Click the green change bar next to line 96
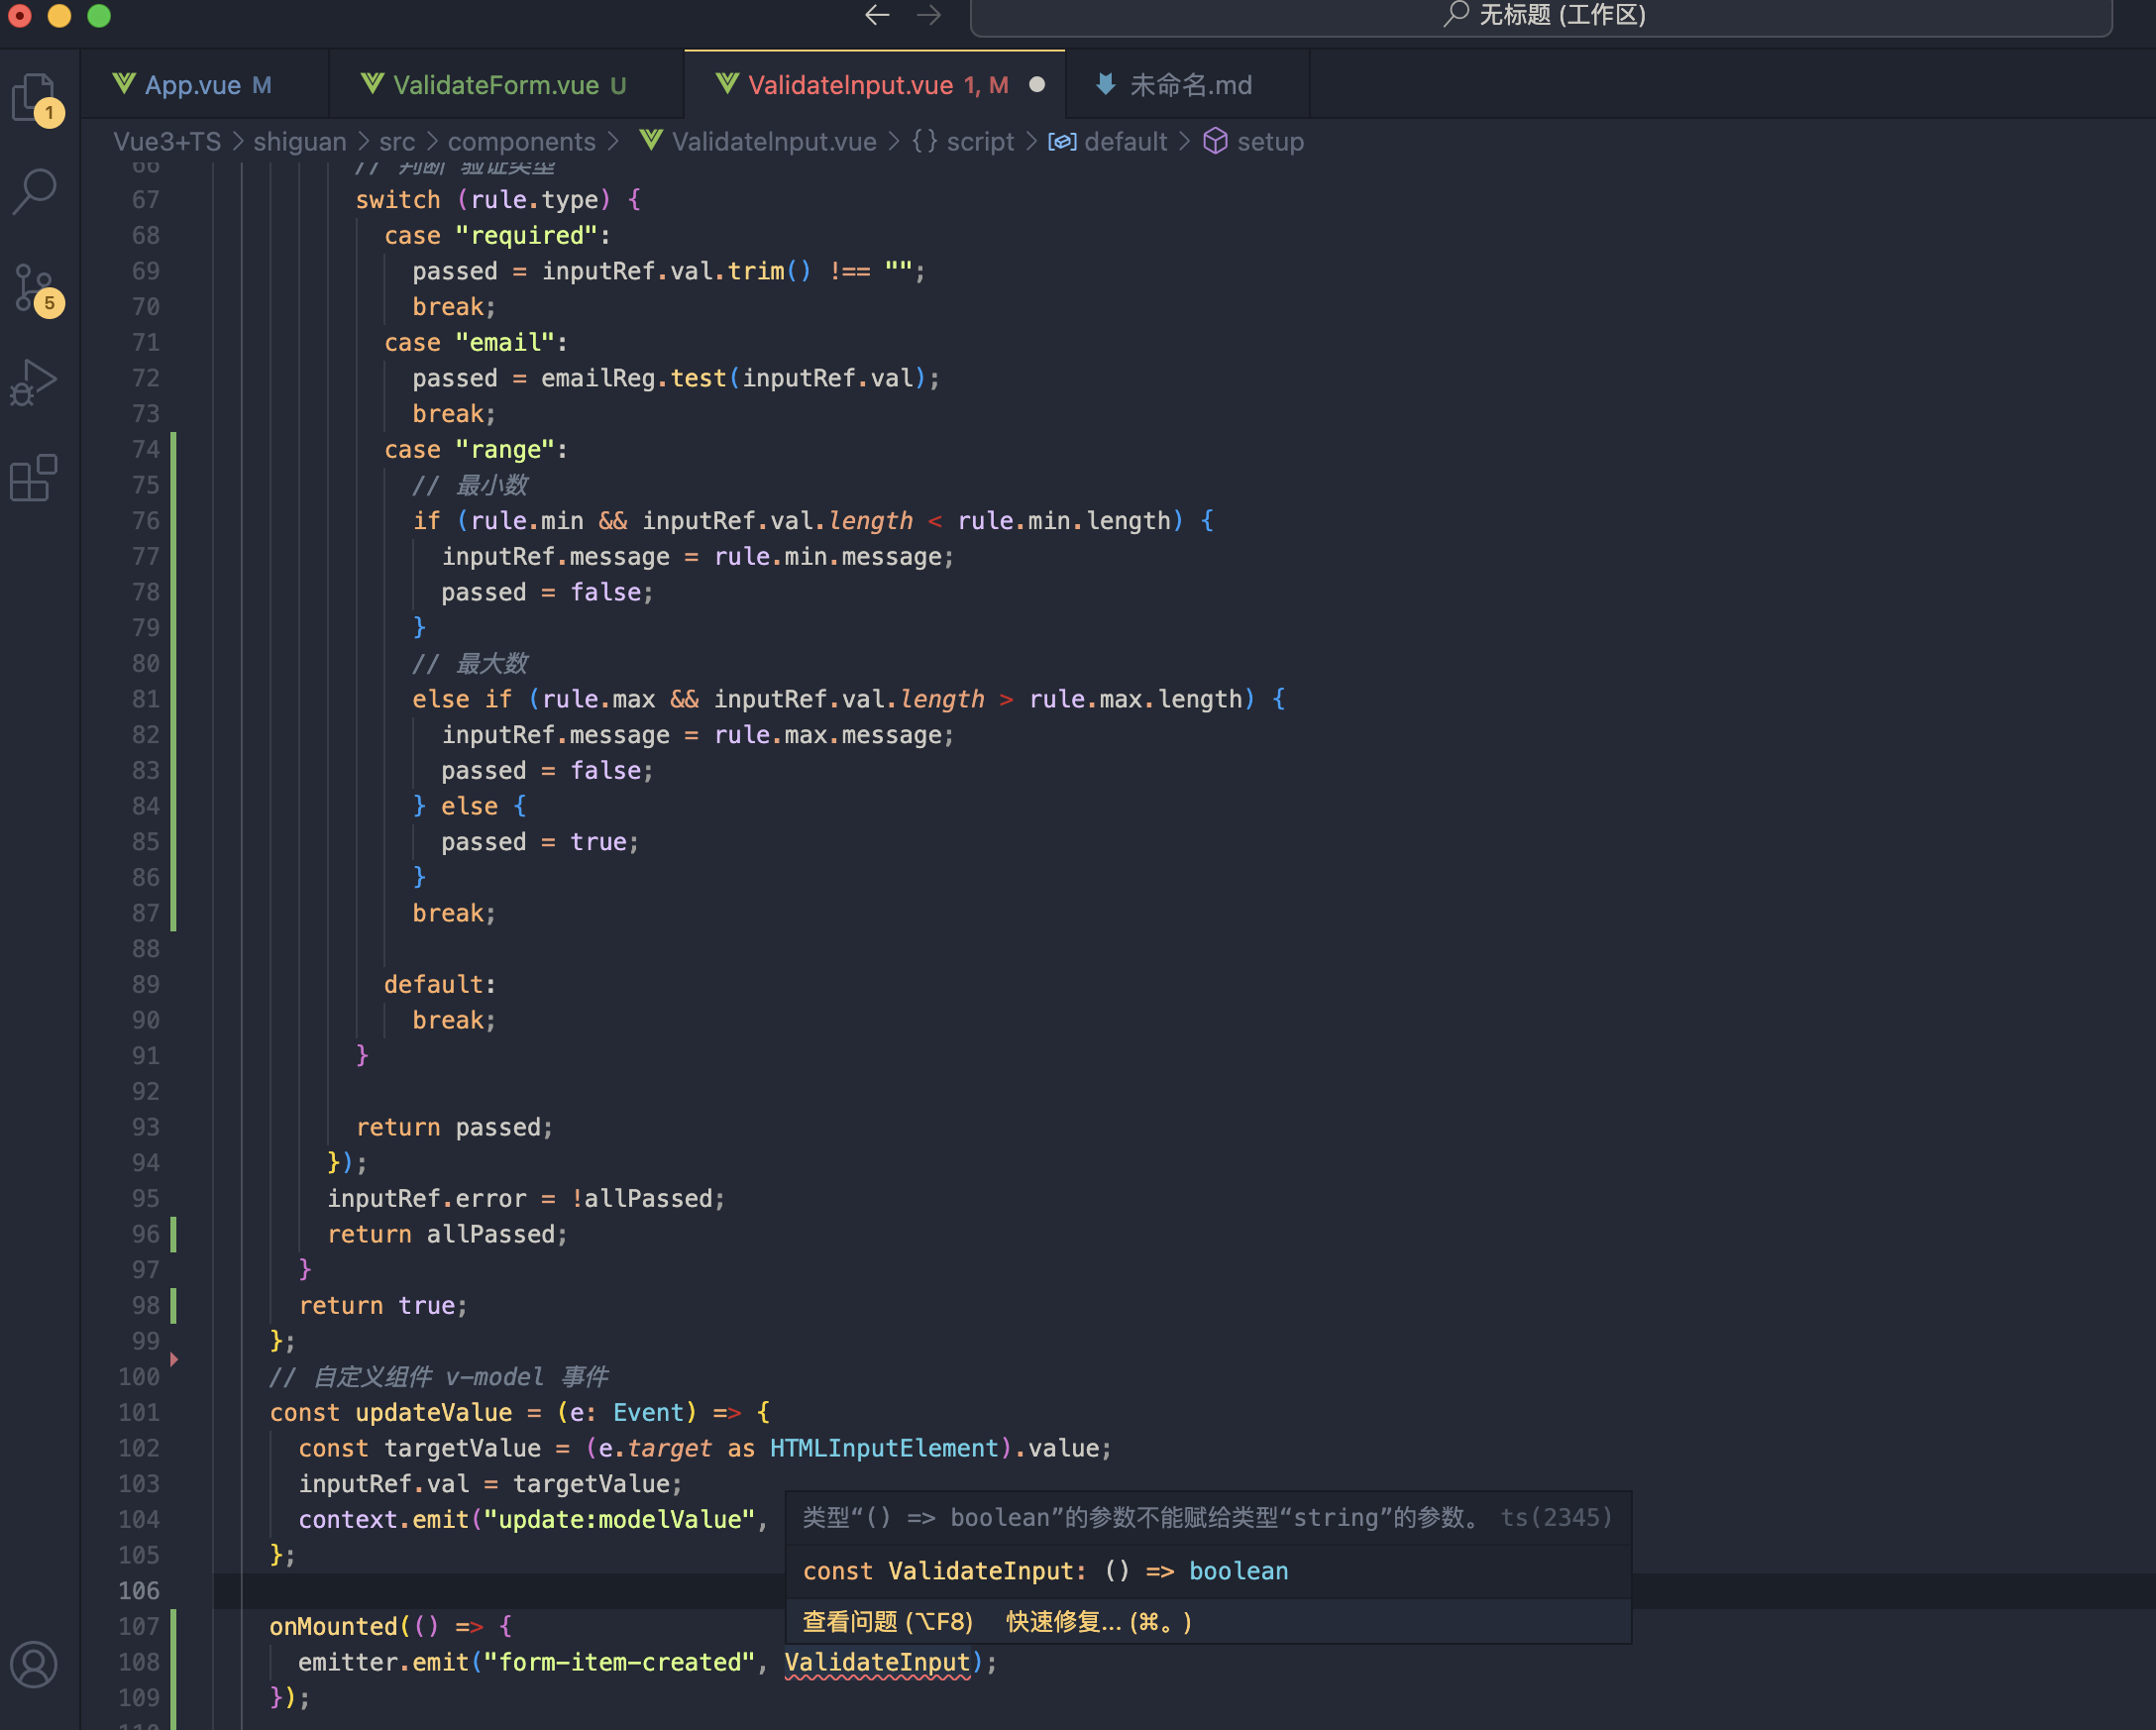Screen dimensions: 2156x1730 174,1235
